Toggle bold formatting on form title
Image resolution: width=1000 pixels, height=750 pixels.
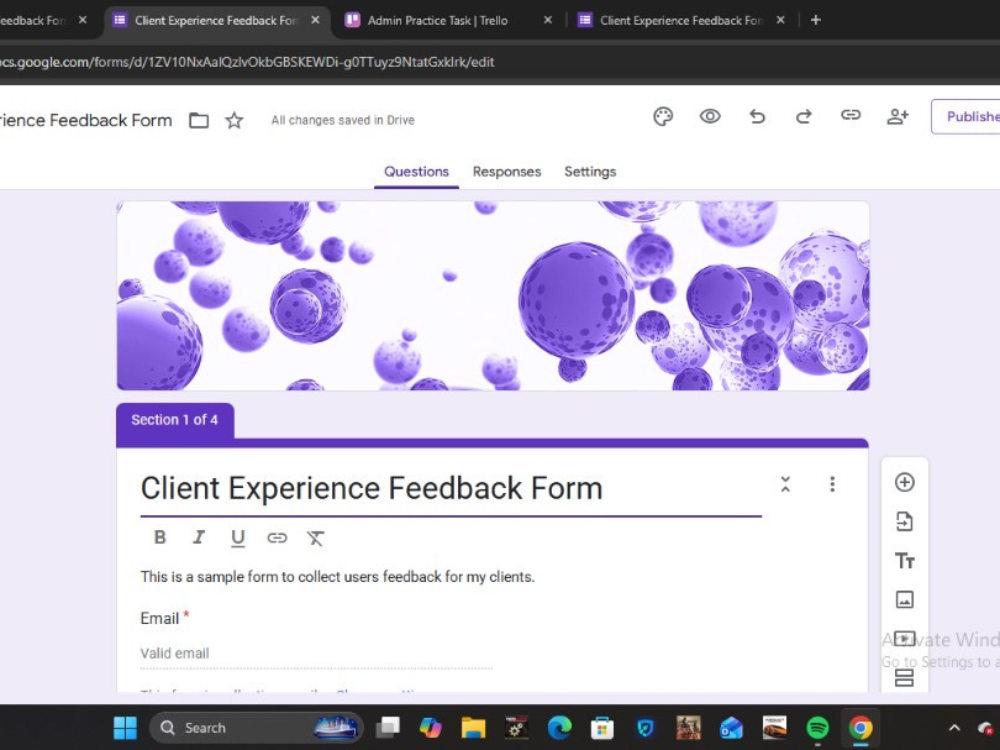click(160, 537)
